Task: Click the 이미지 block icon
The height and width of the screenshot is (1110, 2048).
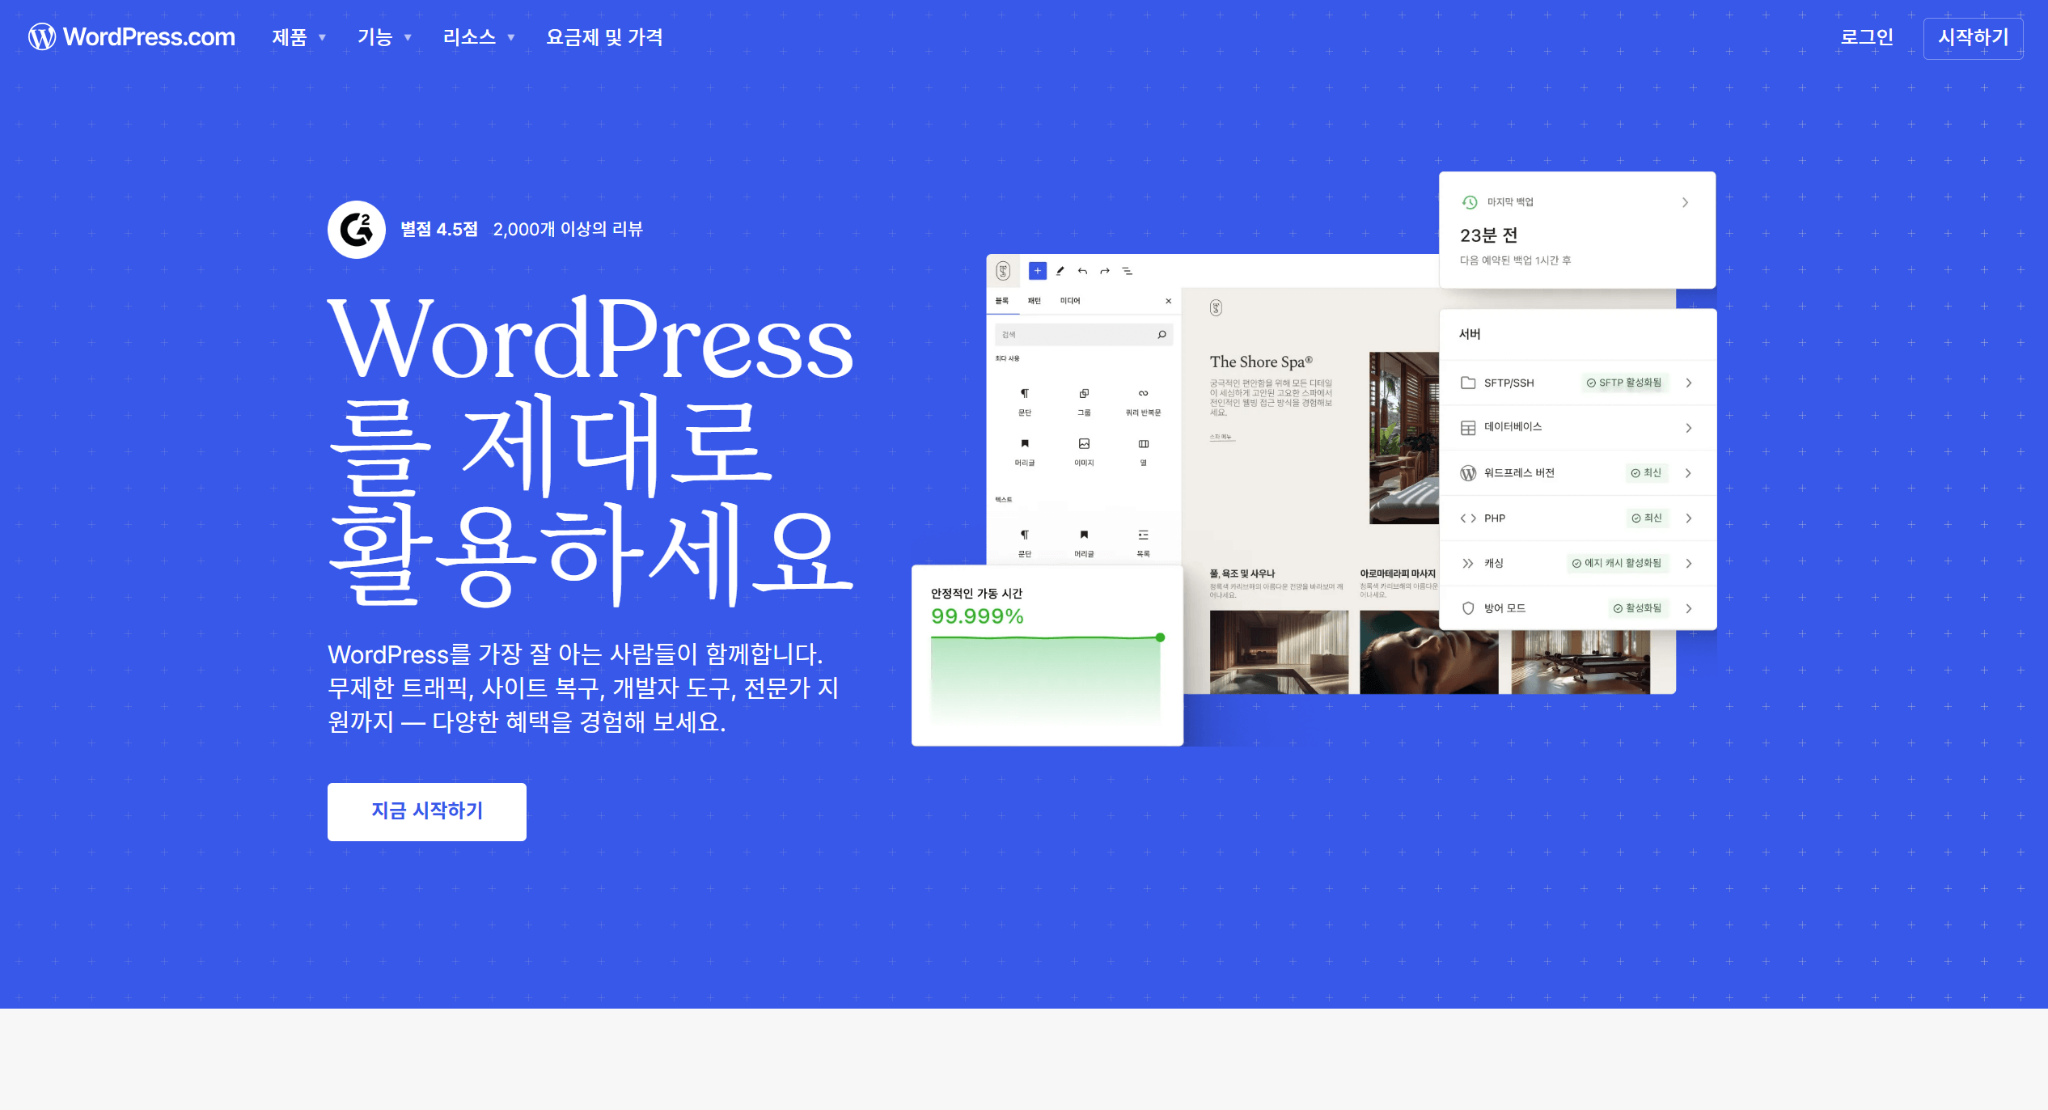Action: [1084, 444]
